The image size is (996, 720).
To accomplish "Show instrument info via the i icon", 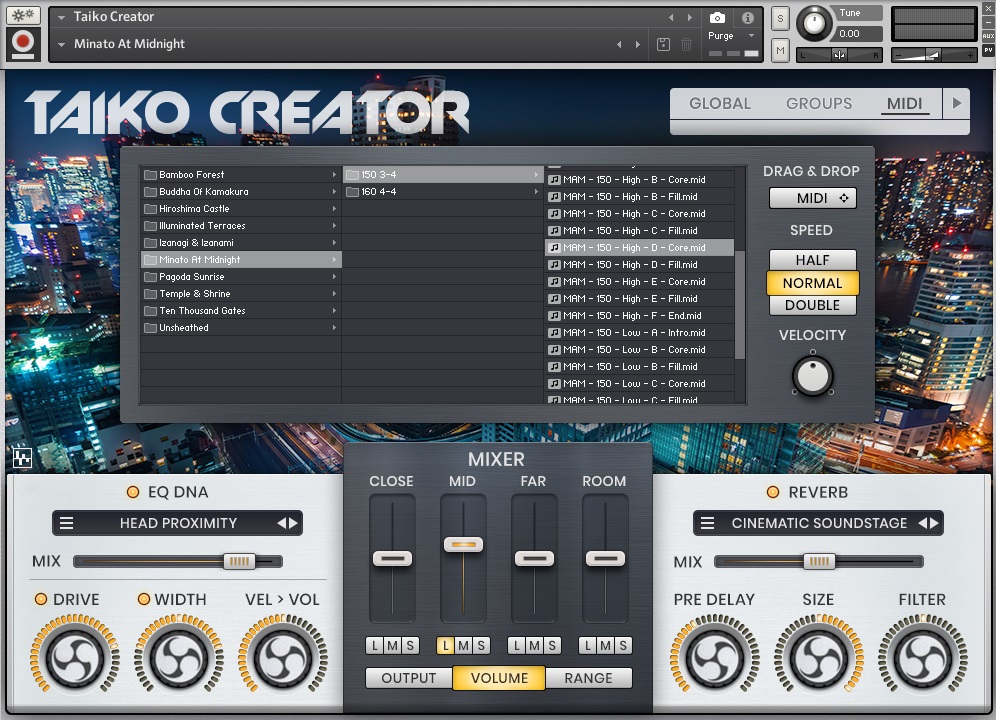I will pos(748,18).
